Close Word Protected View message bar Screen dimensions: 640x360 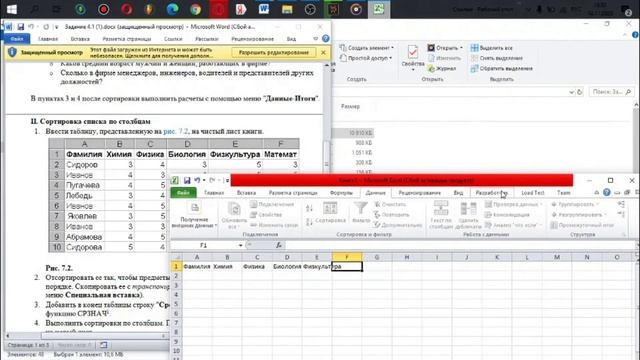(x=323, y=53)
